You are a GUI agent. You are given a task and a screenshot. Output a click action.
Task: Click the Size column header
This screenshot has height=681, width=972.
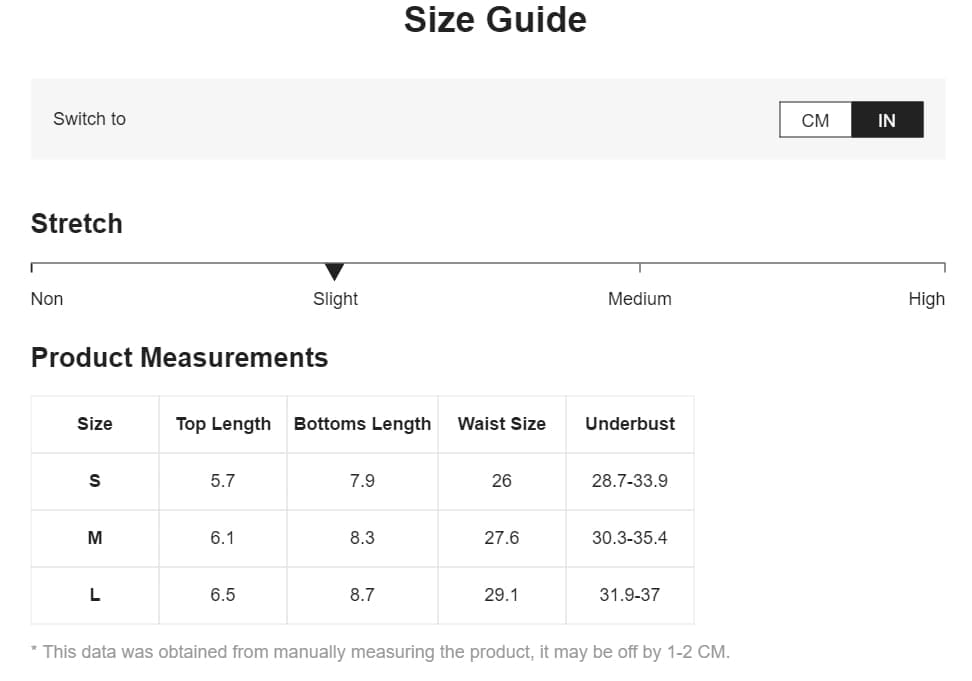point(95,424)
